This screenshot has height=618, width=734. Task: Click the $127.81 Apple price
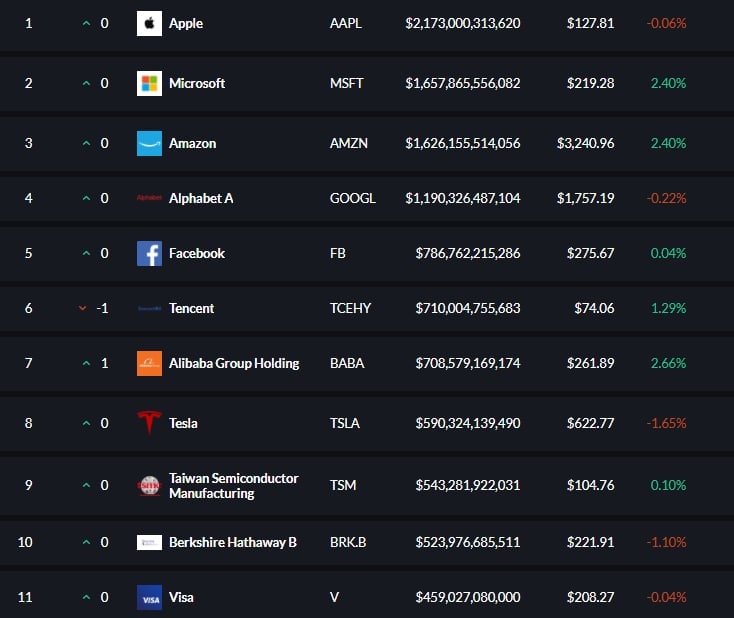pyautogui.click(x=590, y=23)
